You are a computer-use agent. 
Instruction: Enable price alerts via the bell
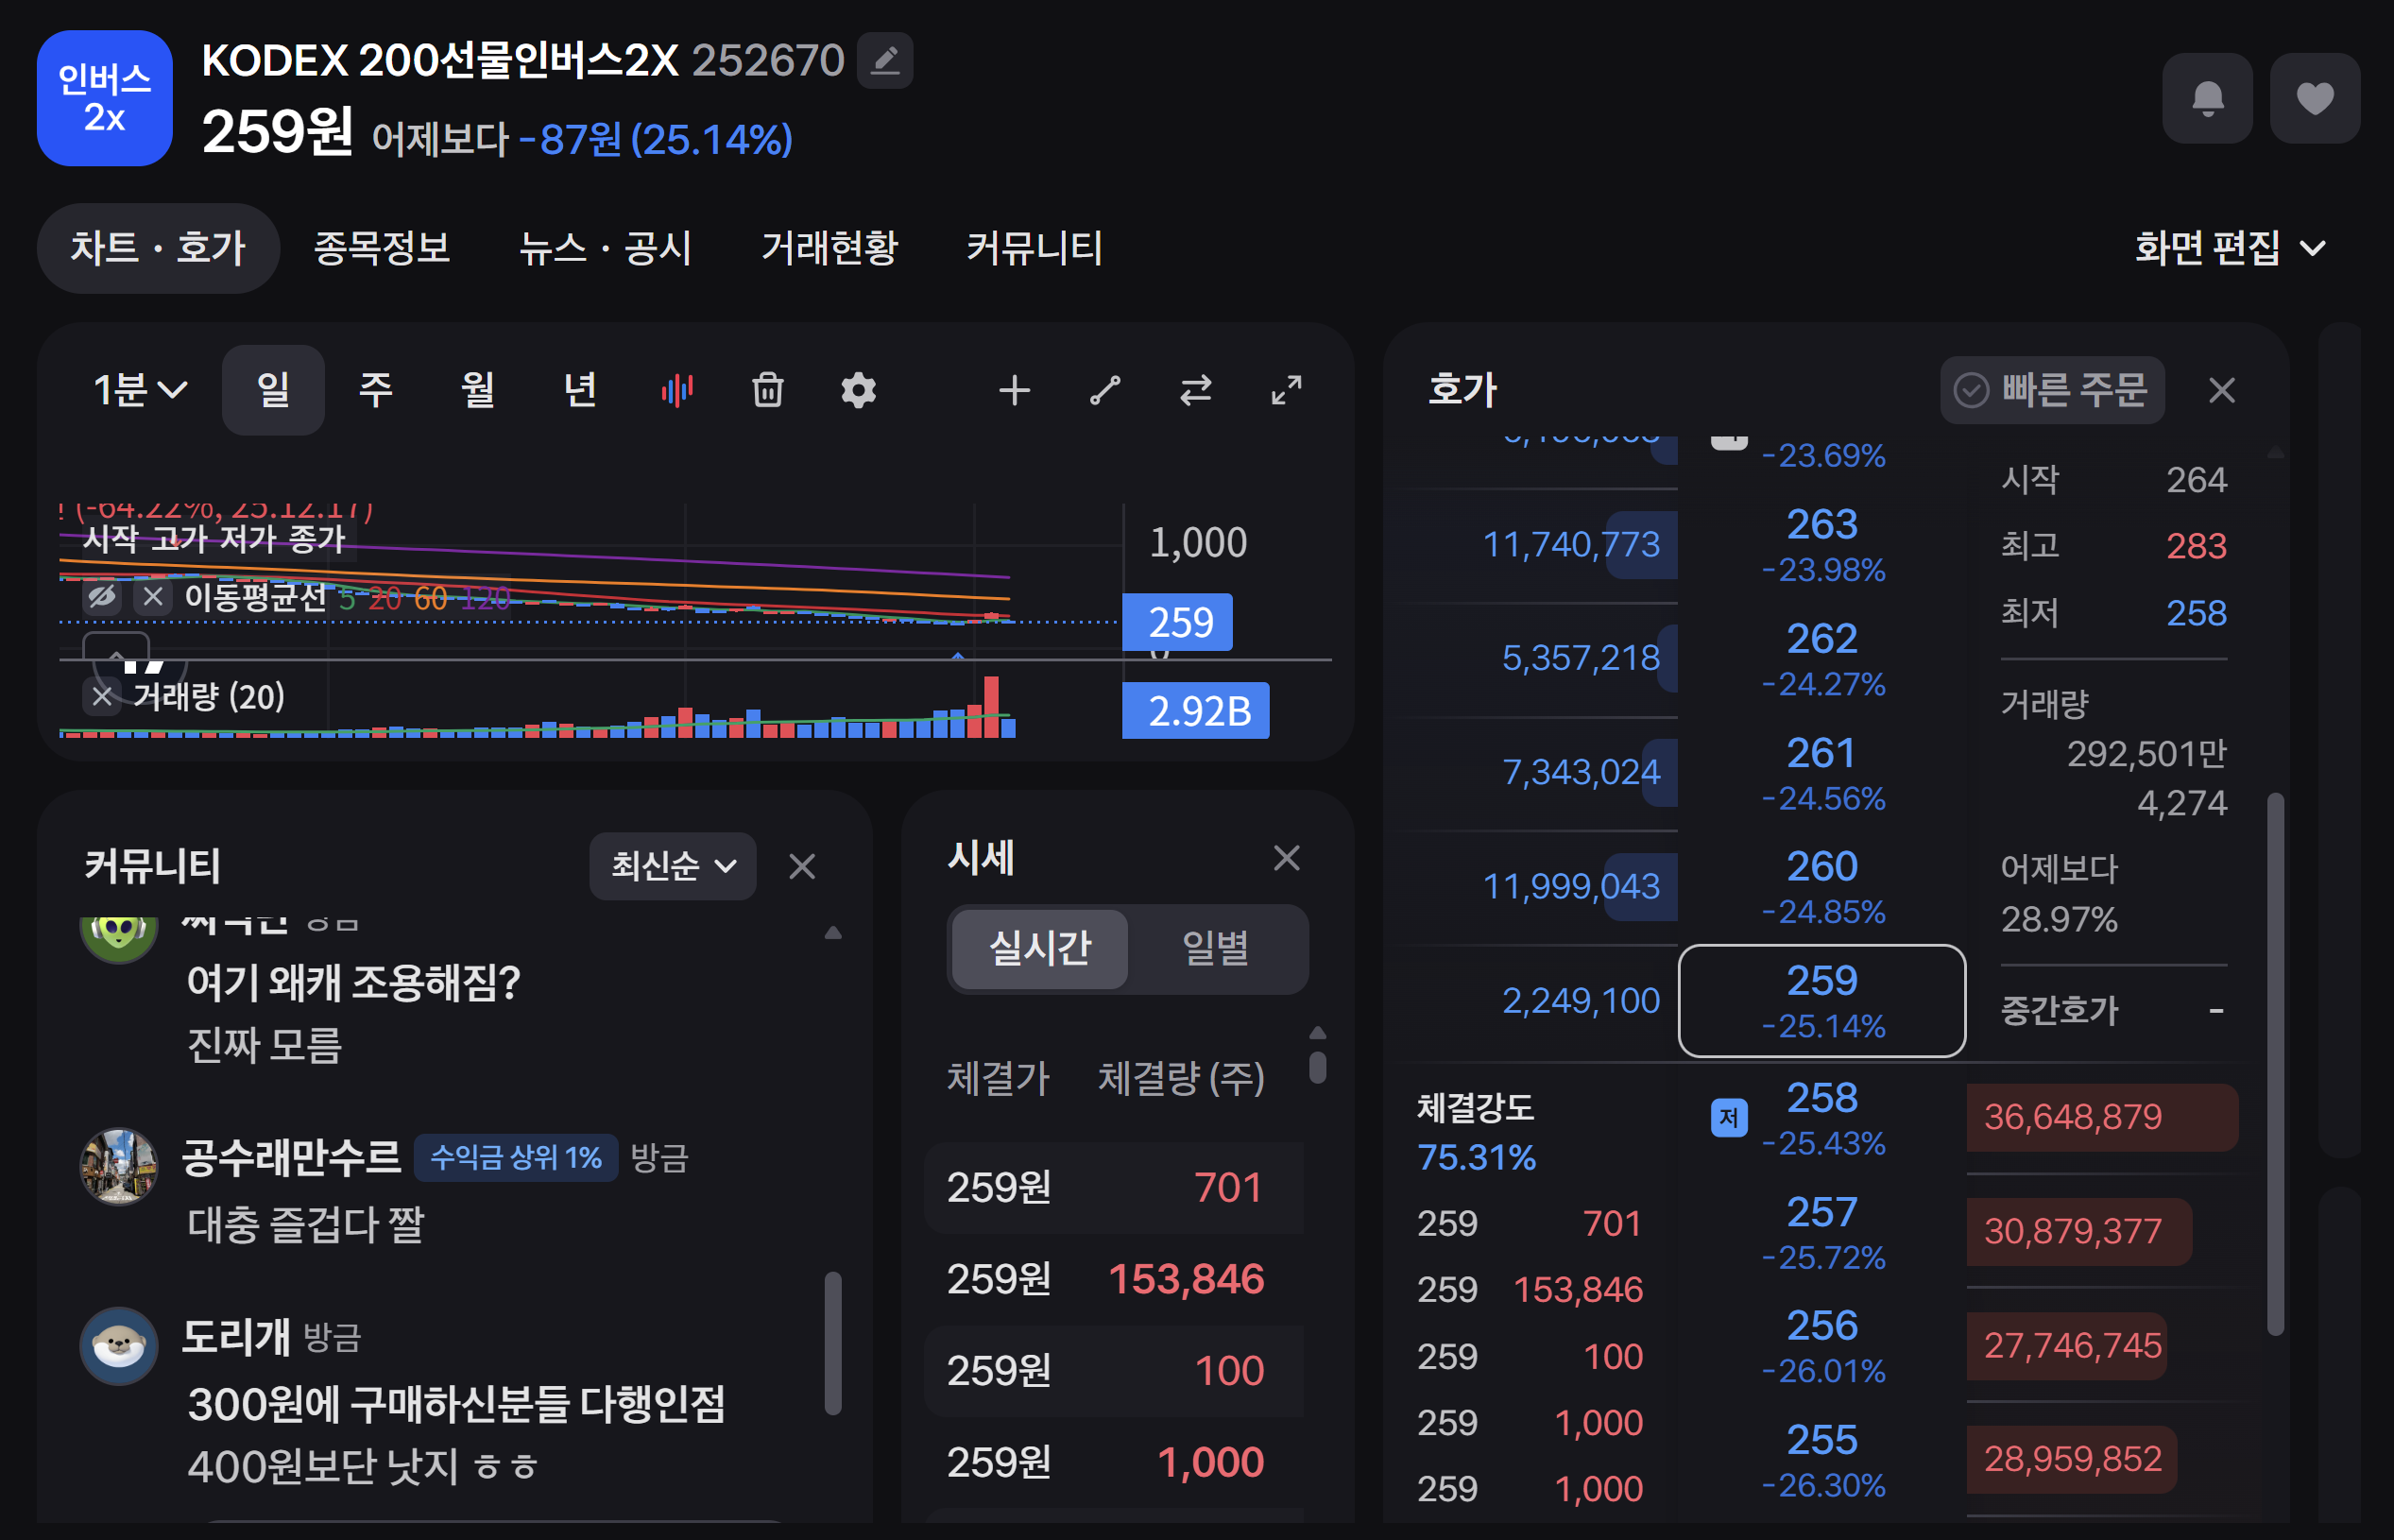[x=2207, y=98]
